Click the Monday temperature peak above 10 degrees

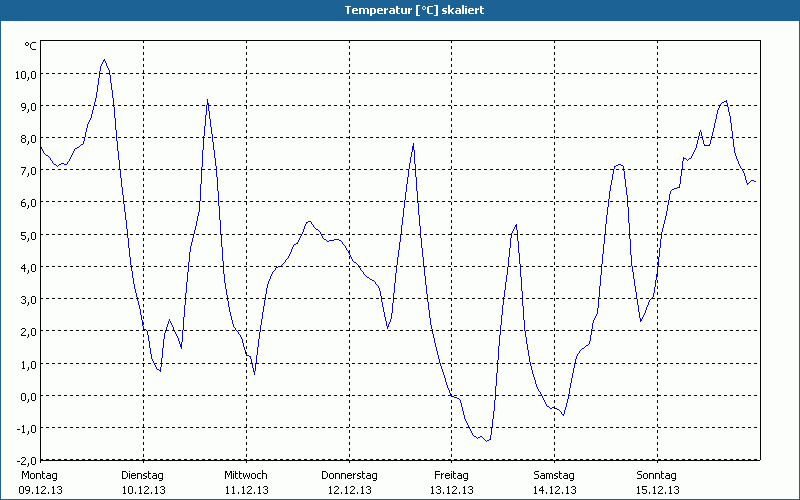105,60
